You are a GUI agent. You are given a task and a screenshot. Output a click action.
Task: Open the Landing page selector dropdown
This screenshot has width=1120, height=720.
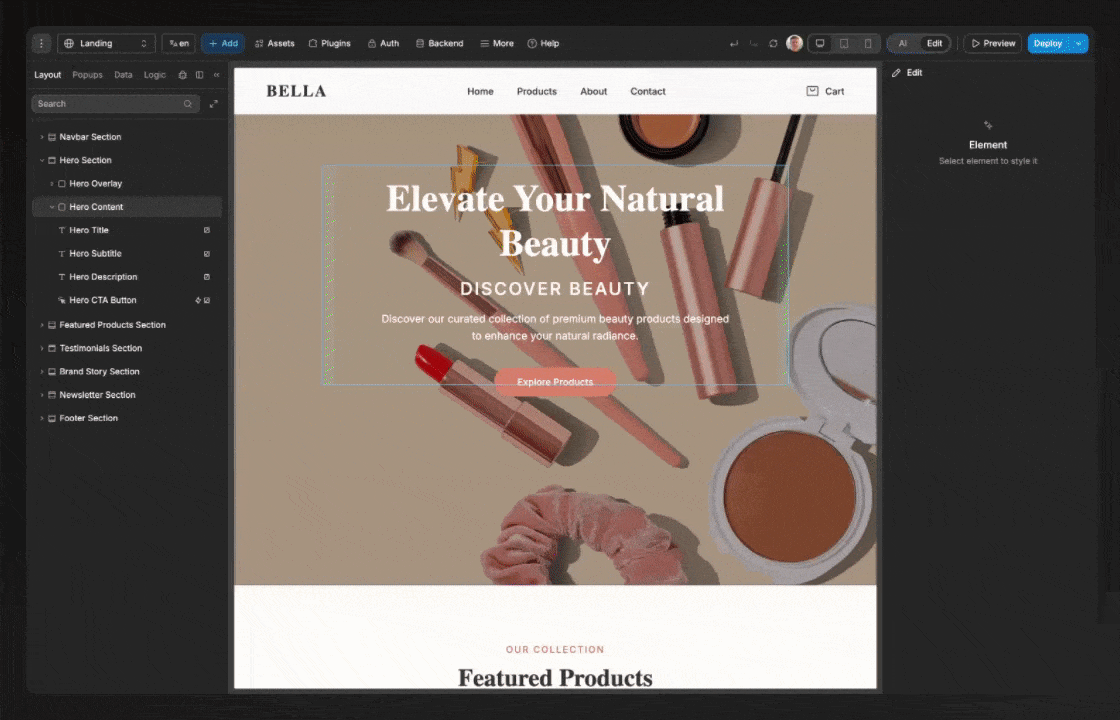pyautogui.click(x=107, y=43)
